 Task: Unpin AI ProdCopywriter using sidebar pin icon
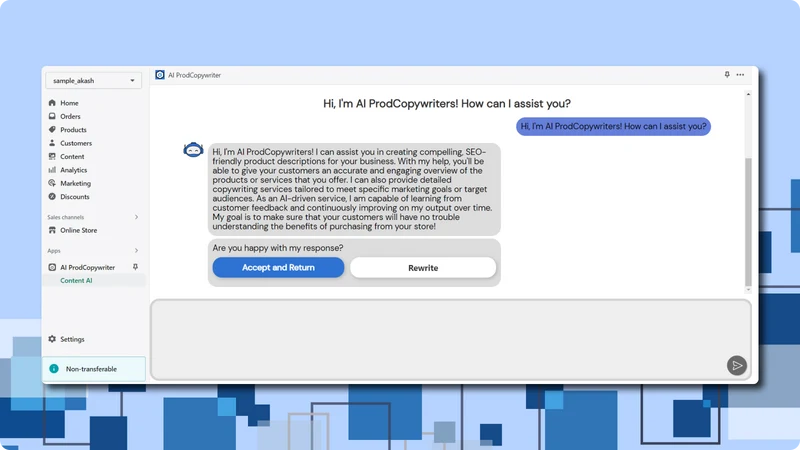(135, 267)
